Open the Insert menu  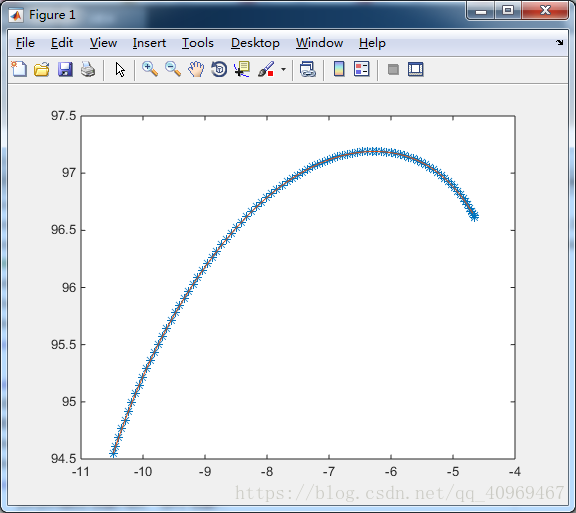pyautogui.click(x=149, y=43)
